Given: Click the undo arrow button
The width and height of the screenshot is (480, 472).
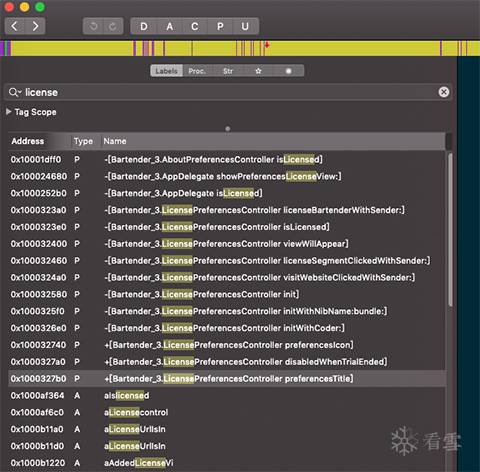Looking at the screenshot, I should 93,26.
